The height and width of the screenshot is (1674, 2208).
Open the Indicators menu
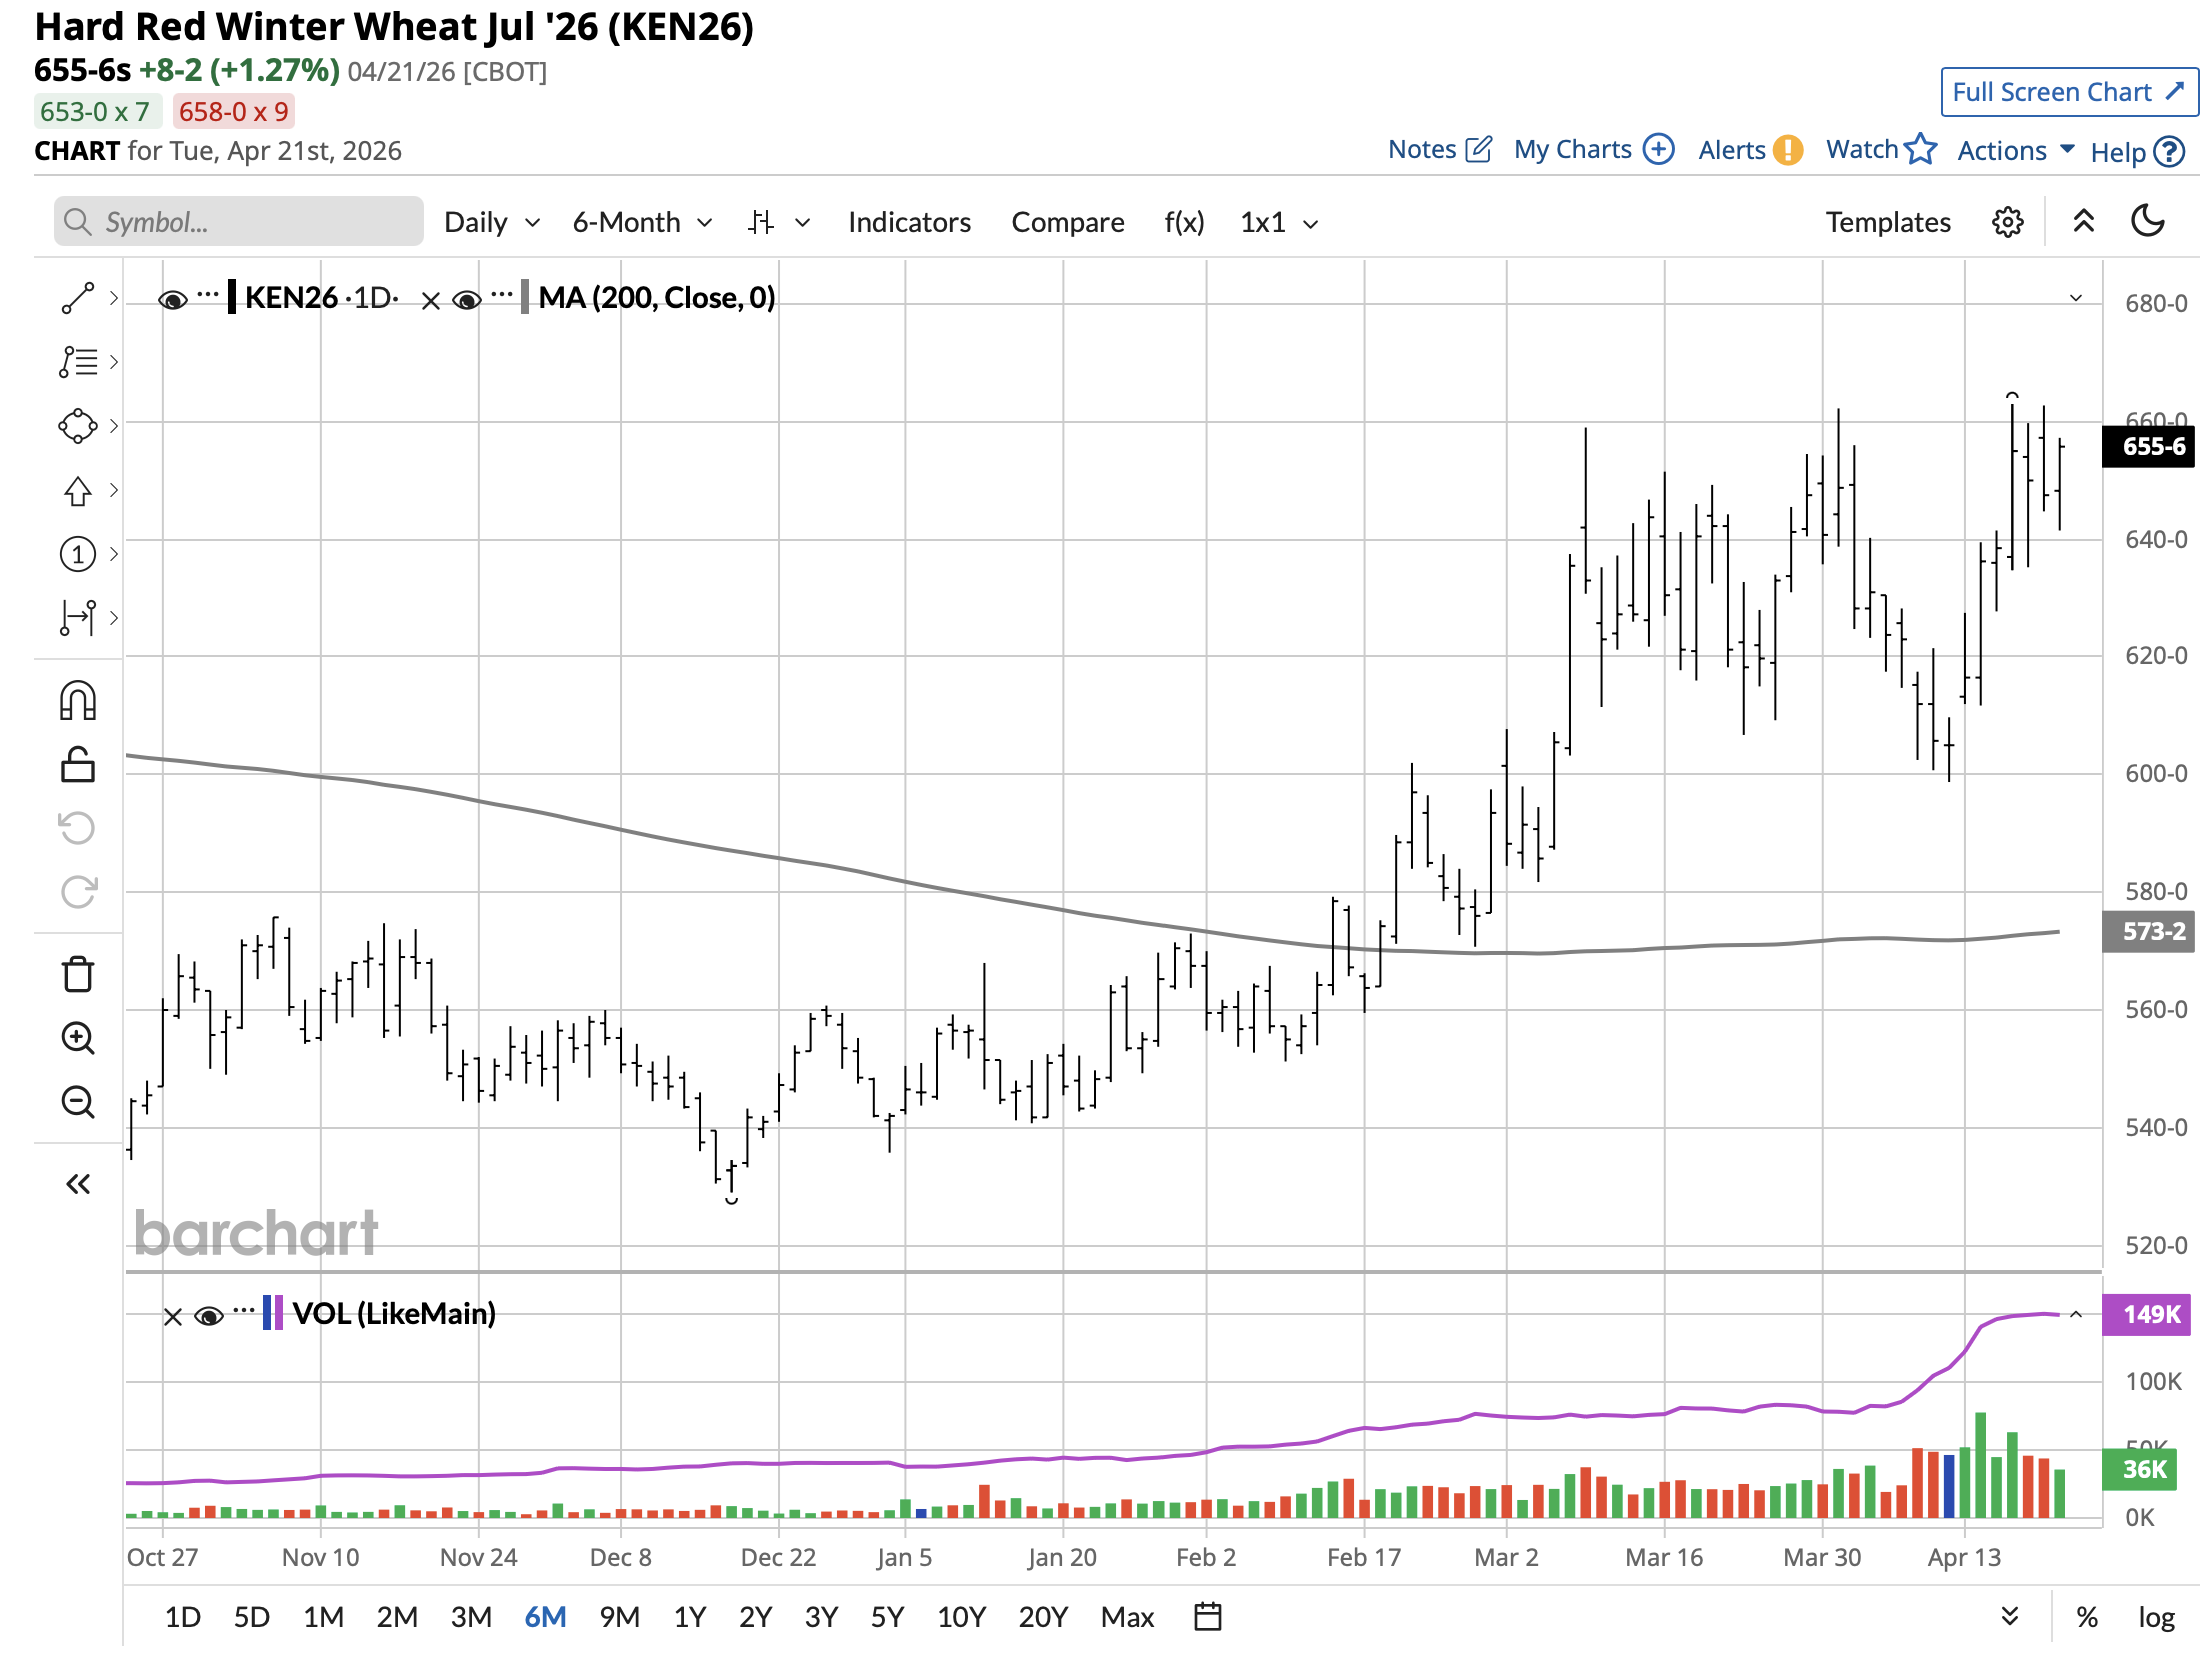(x=909, y=222)
